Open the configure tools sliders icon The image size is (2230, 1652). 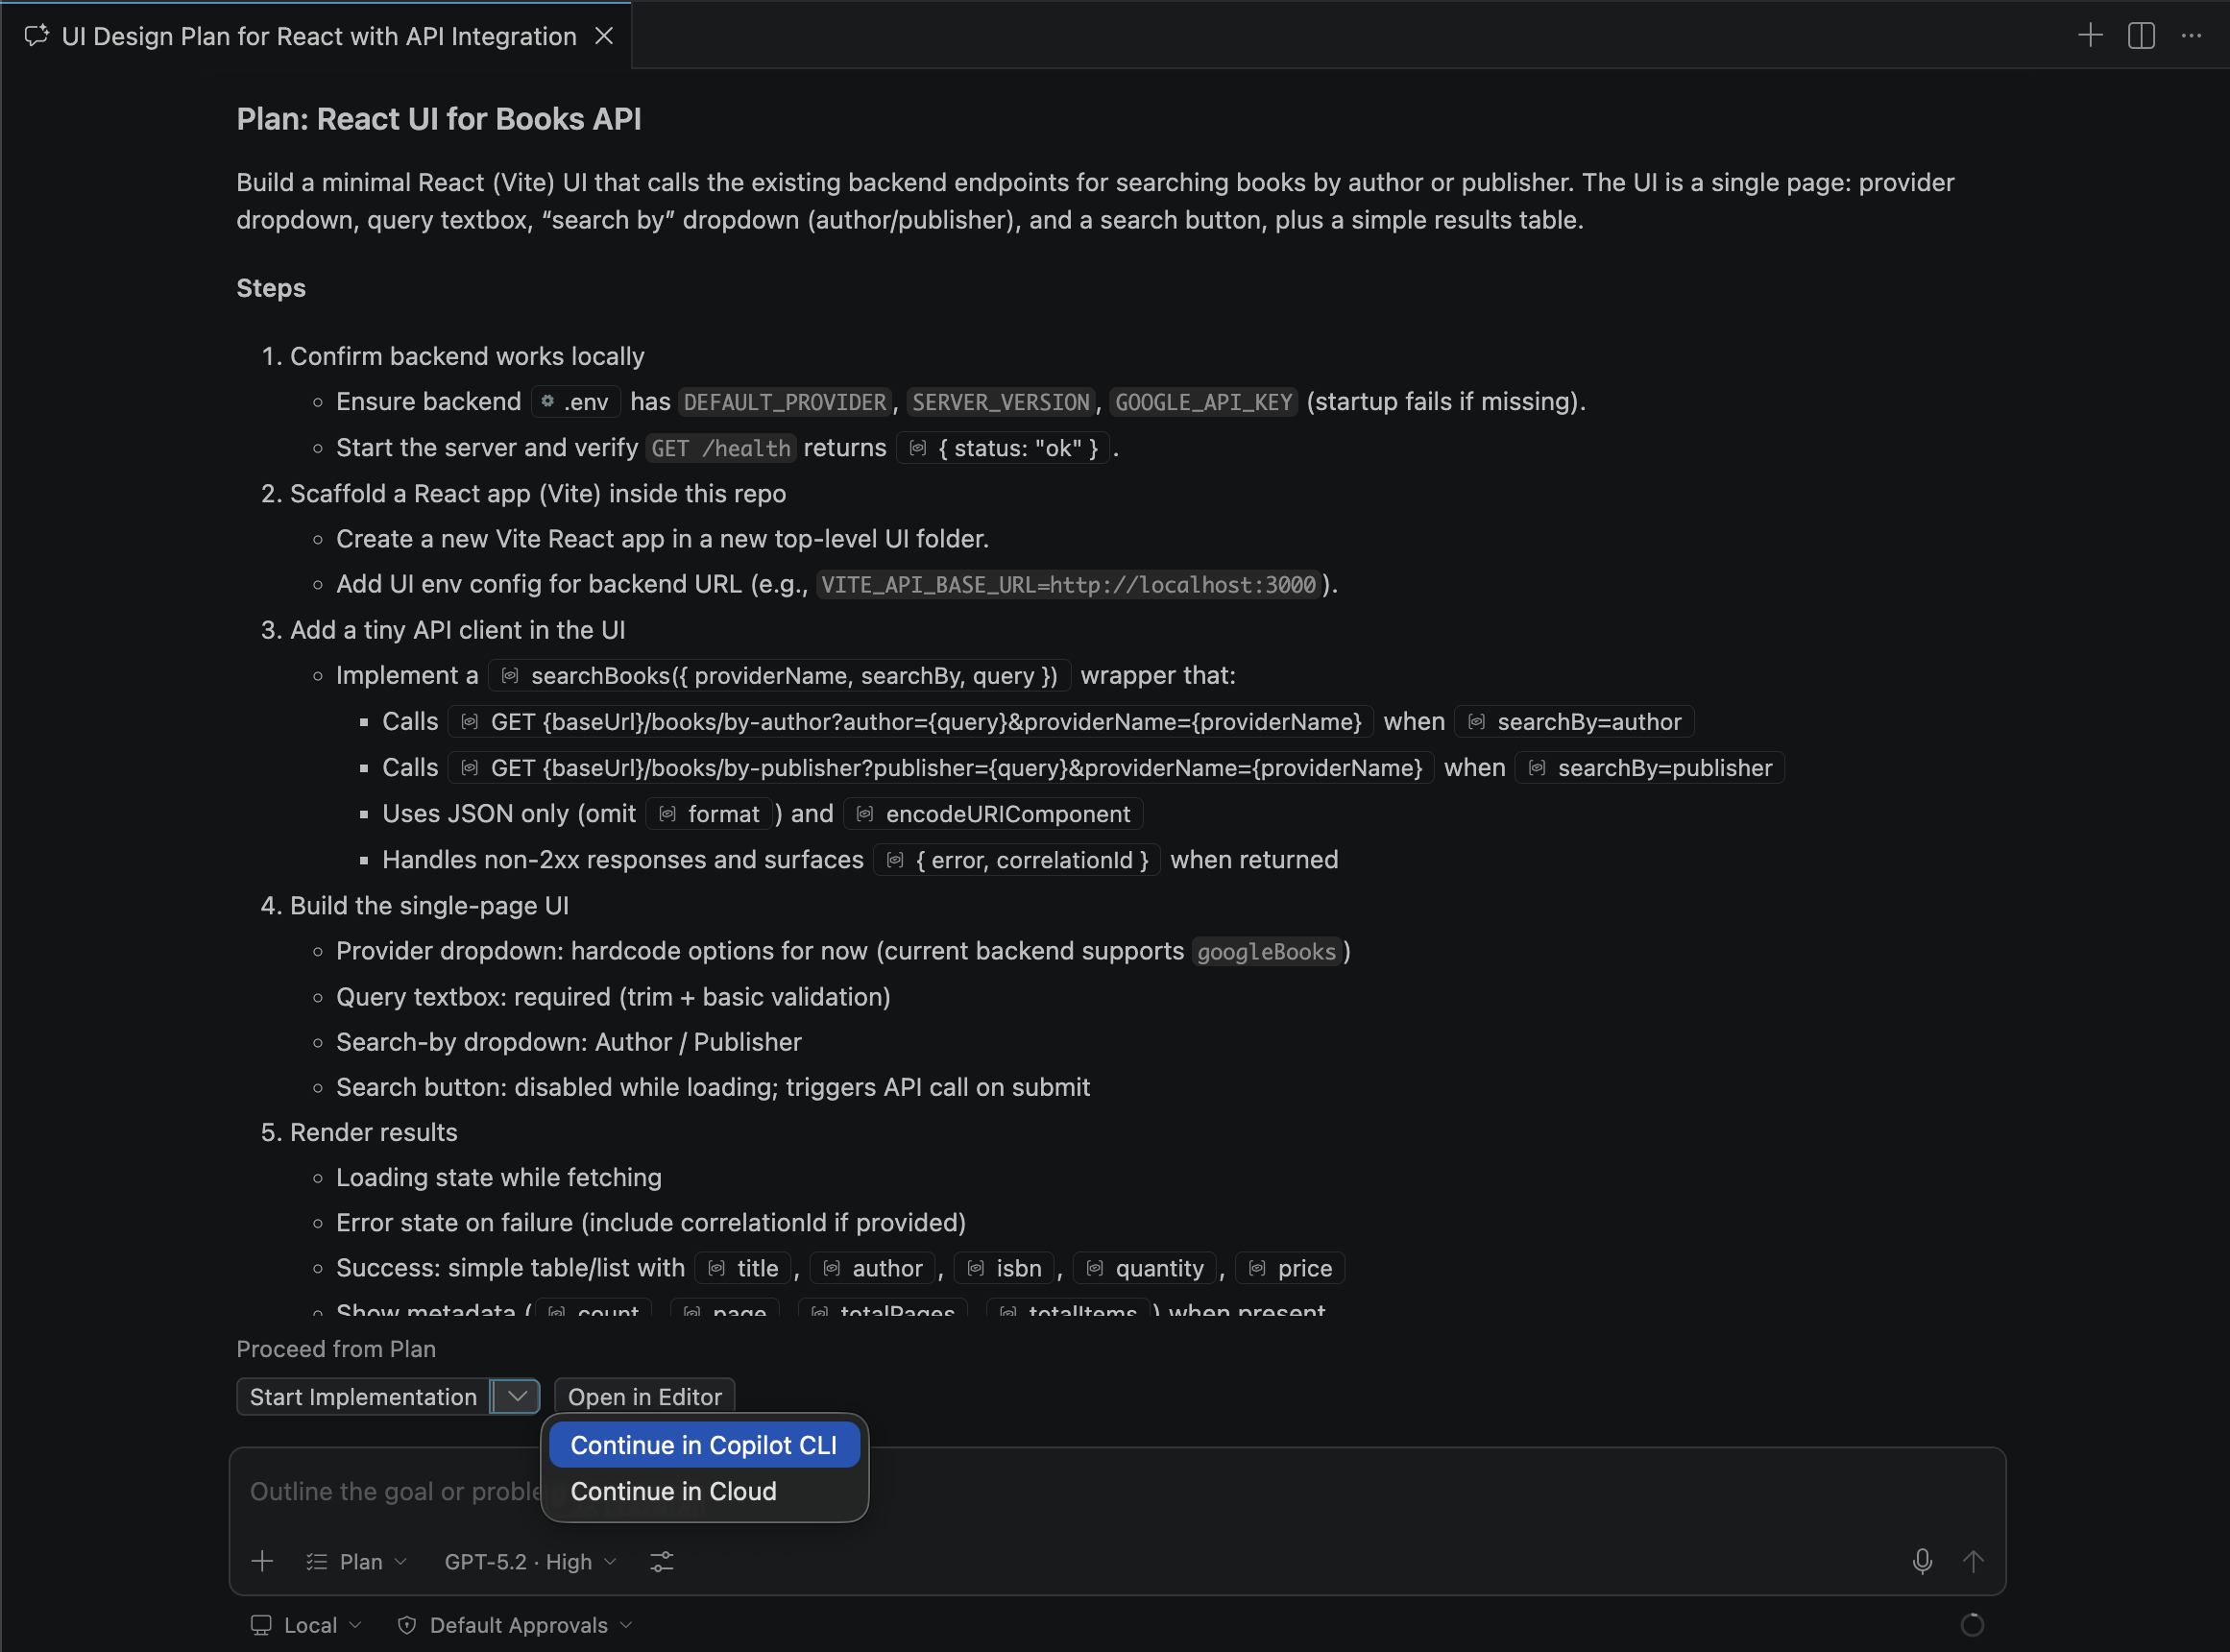tap(662, 1561)
